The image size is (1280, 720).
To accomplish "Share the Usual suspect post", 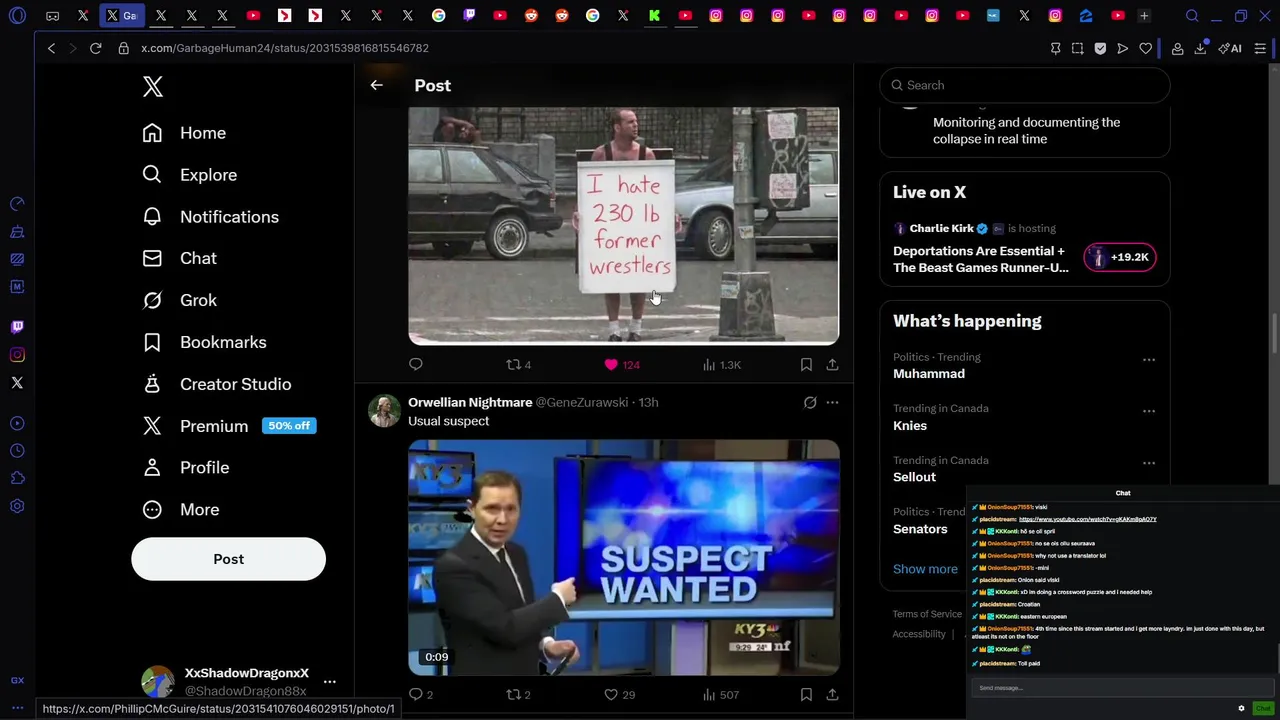I will (x=832, y=694).
